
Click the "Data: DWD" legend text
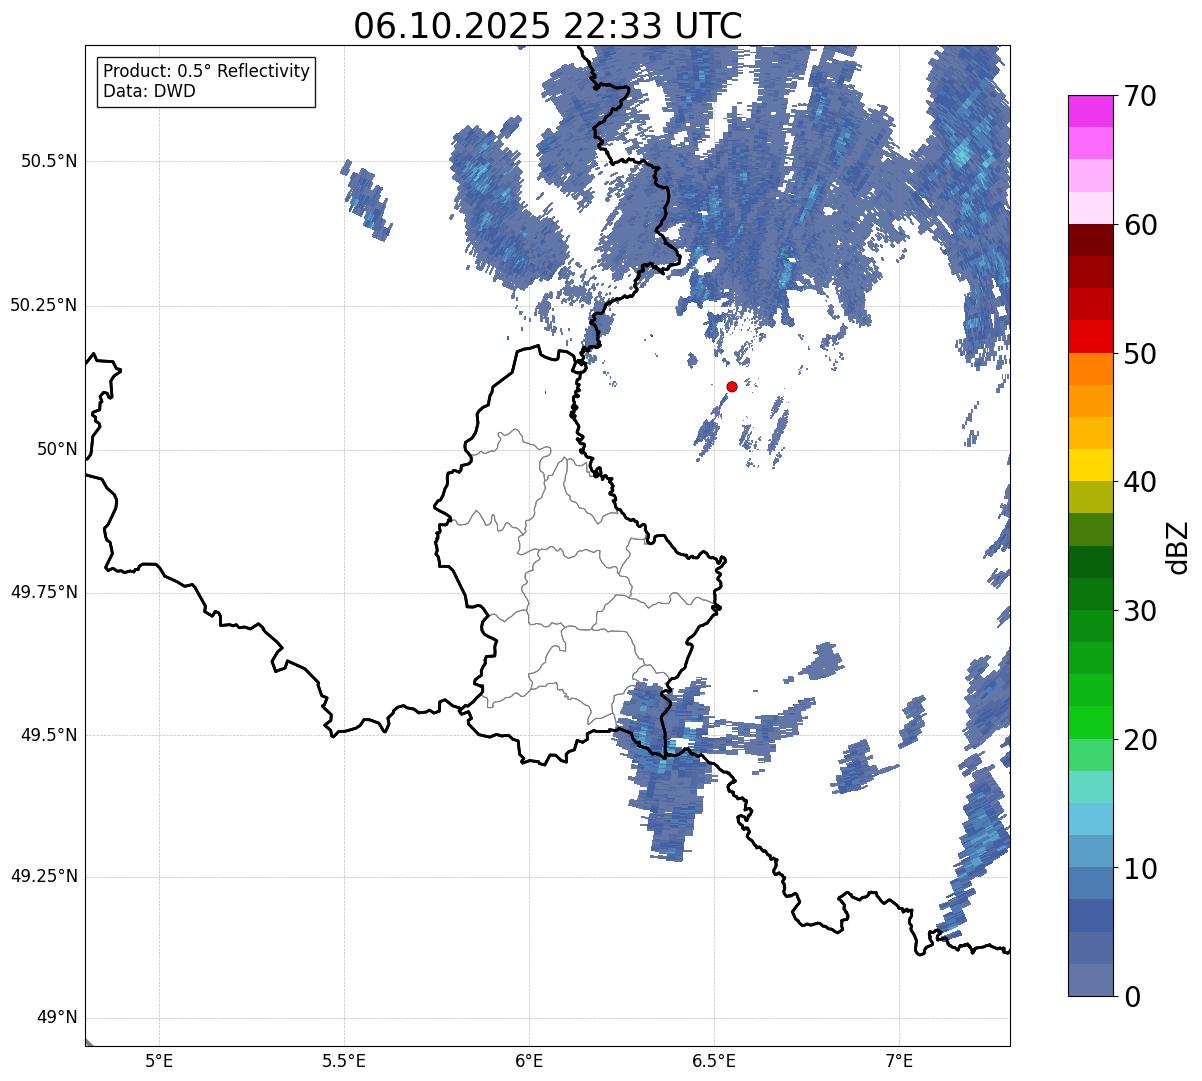pyautogui.click(x=150, y=91)
